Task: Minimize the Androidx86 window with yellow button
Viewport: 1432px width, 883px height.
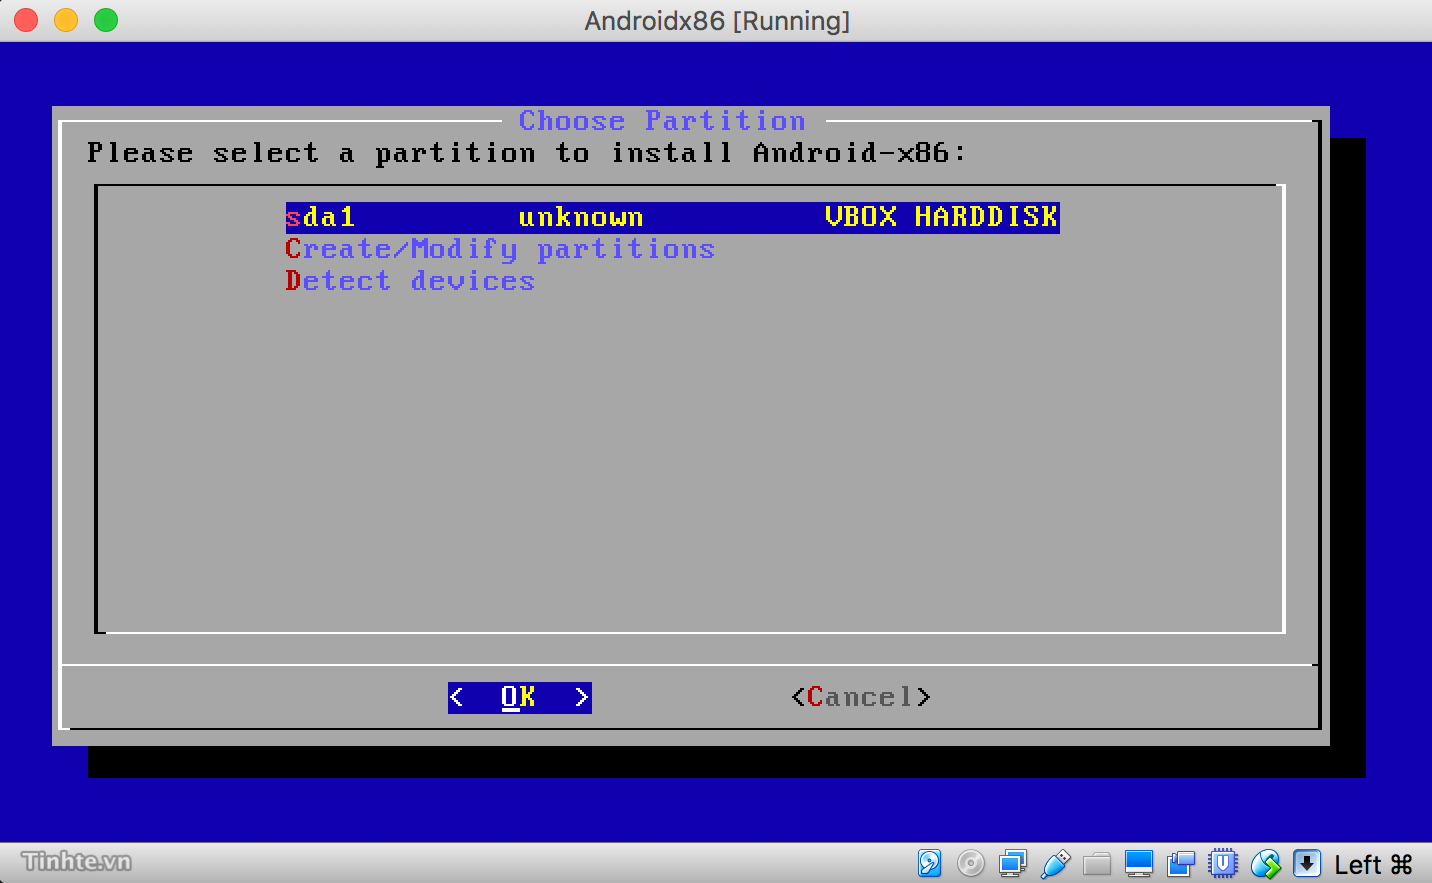Action: coord(66,20)
